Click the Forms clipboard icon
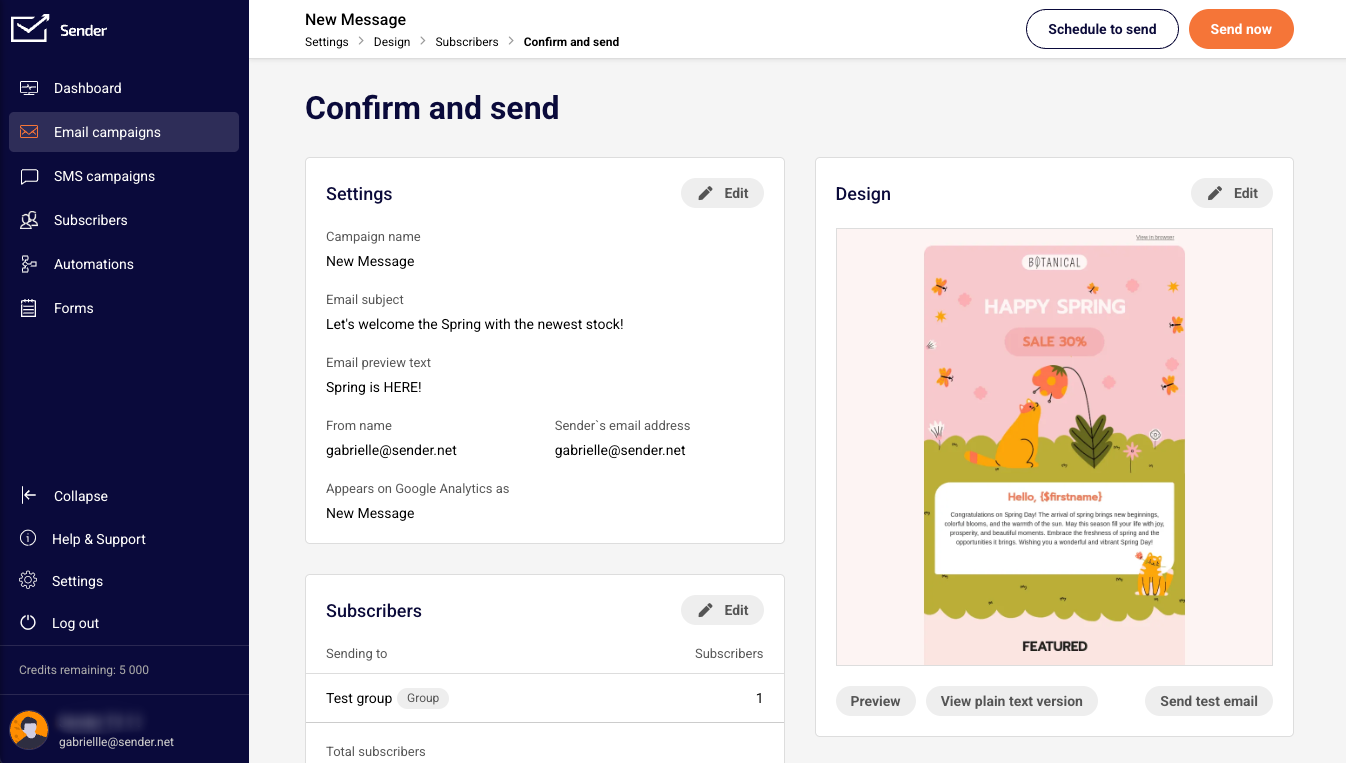Viewport: 1346px width, 763px height. point(29,308)
